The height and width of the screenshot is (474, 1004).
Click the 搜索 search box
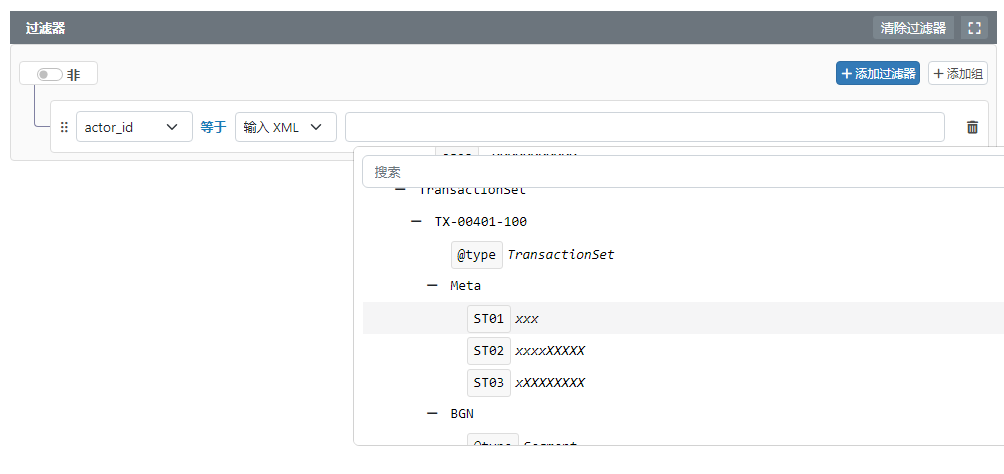tap(680, 172)
